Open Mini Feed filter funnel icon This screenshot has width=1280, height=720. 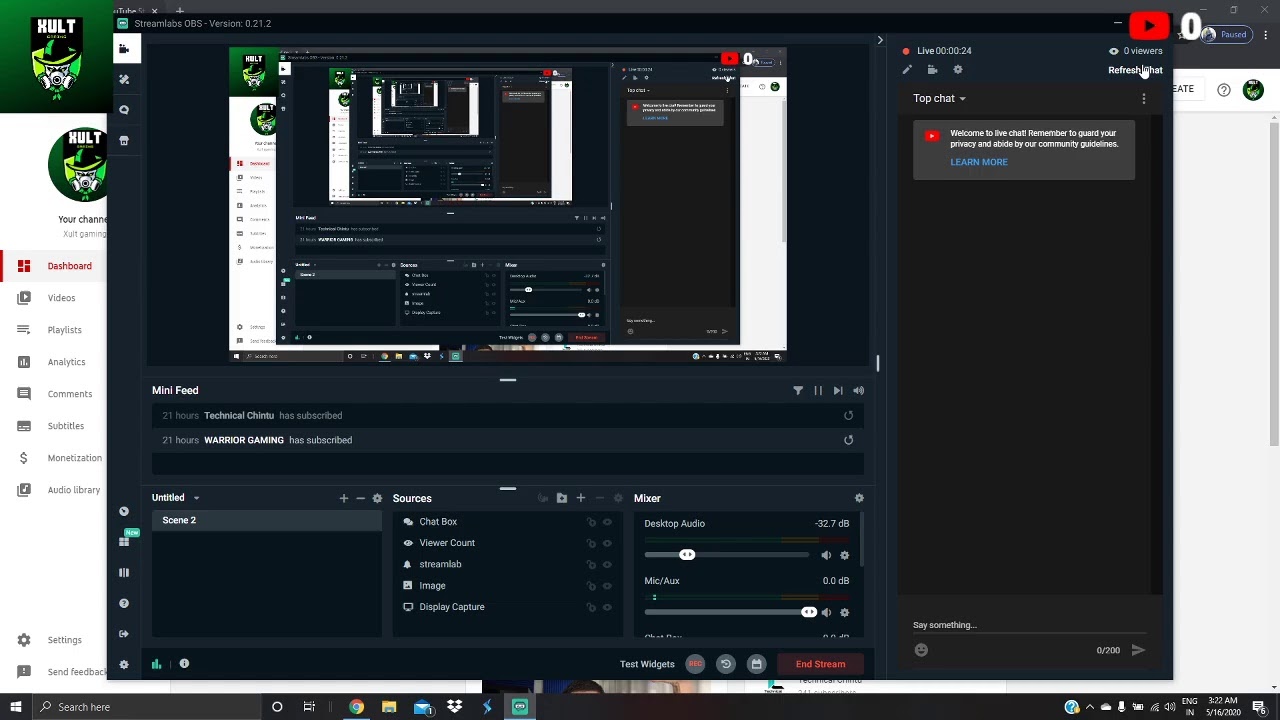click(798, 391)
